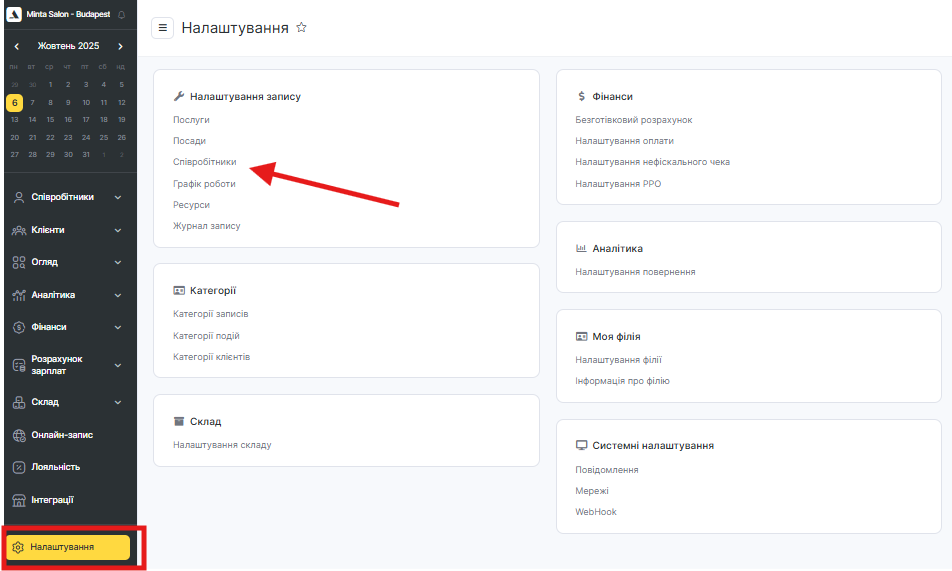The image size is (952, 571).
Task: Expand the Співробітники sidebar menu chevron
Action: pyautogui.click(x=118, y=197)
